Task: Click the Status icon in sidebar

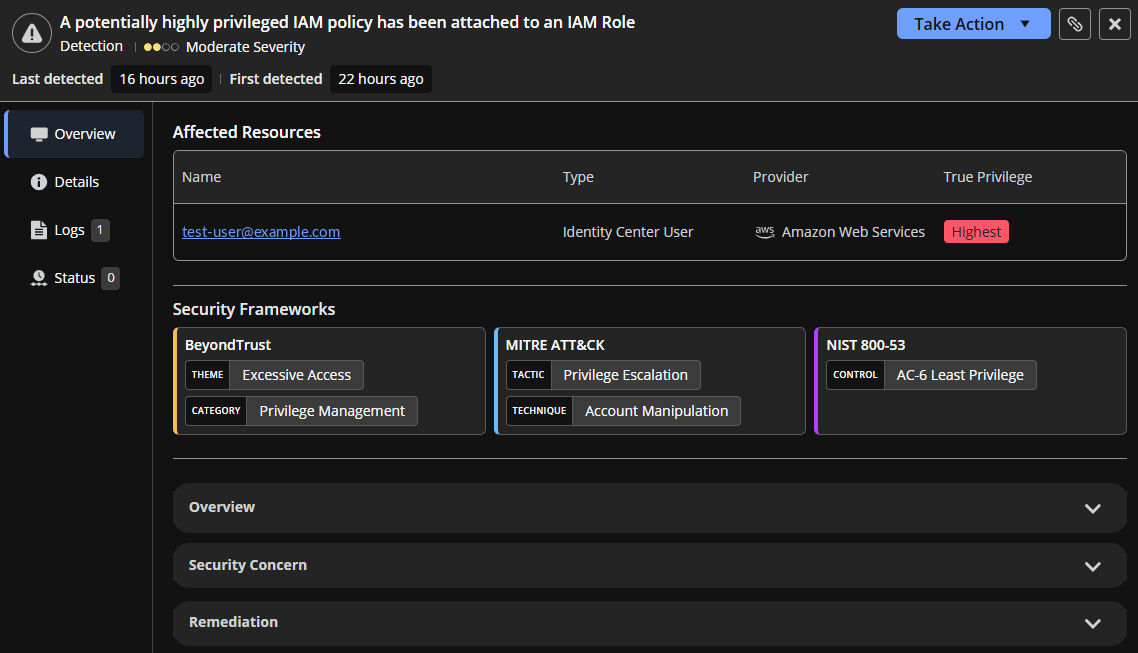Action: click(x=38, y=278)
